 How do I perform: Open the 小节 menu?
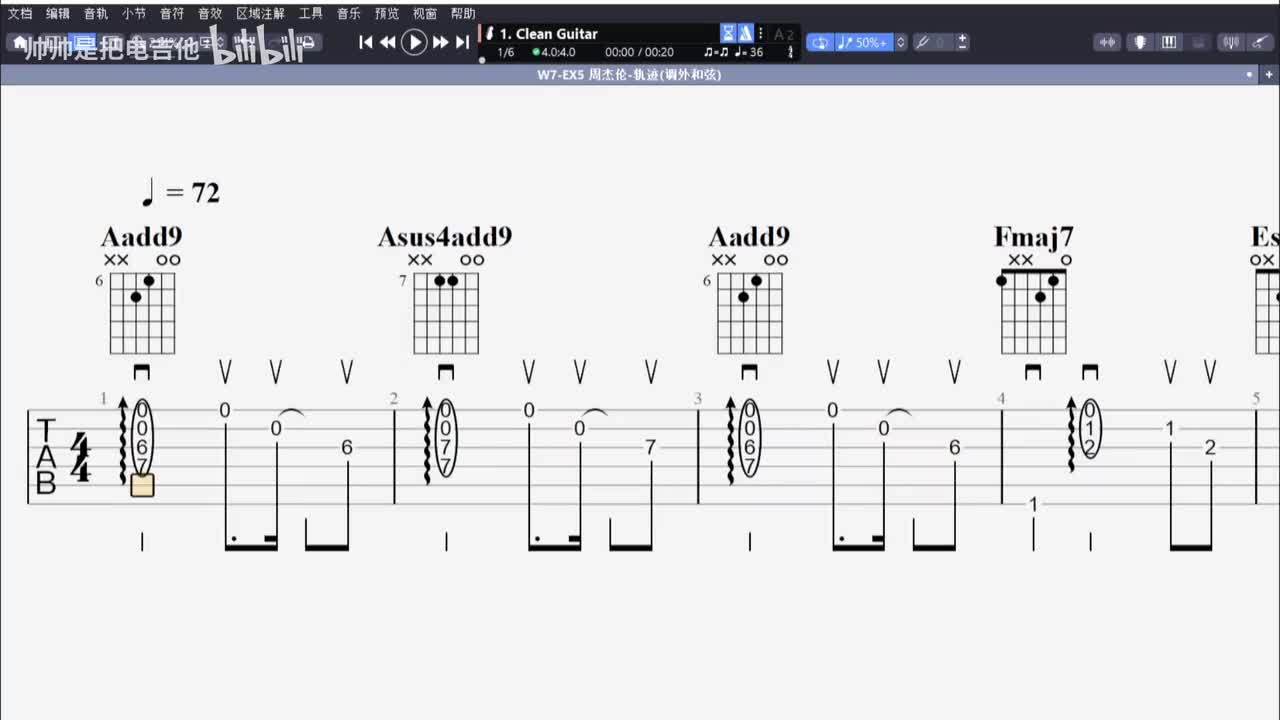134,14
